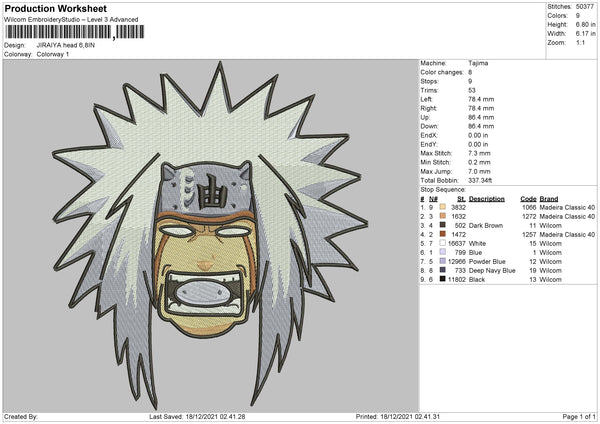Click the Color changes value 8

tap(470, 72)
